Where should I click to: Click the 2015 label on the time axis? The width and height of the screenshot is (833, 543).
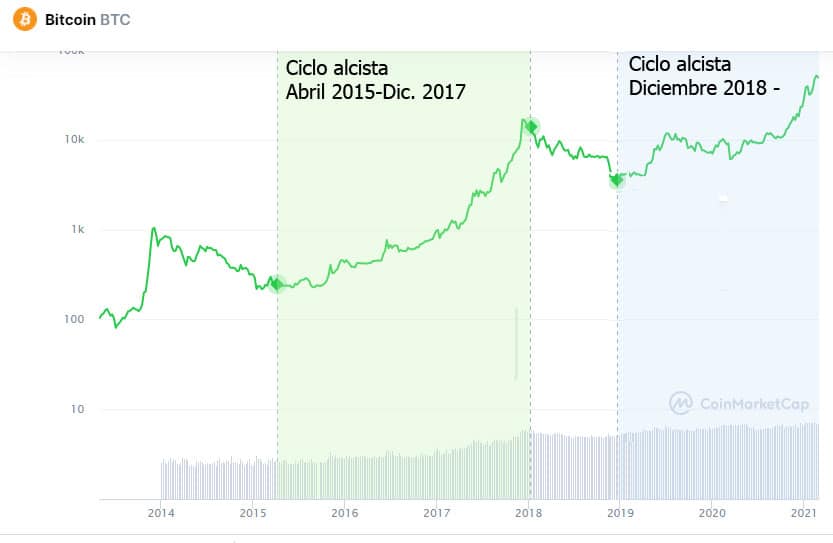(x=252, y=513)
